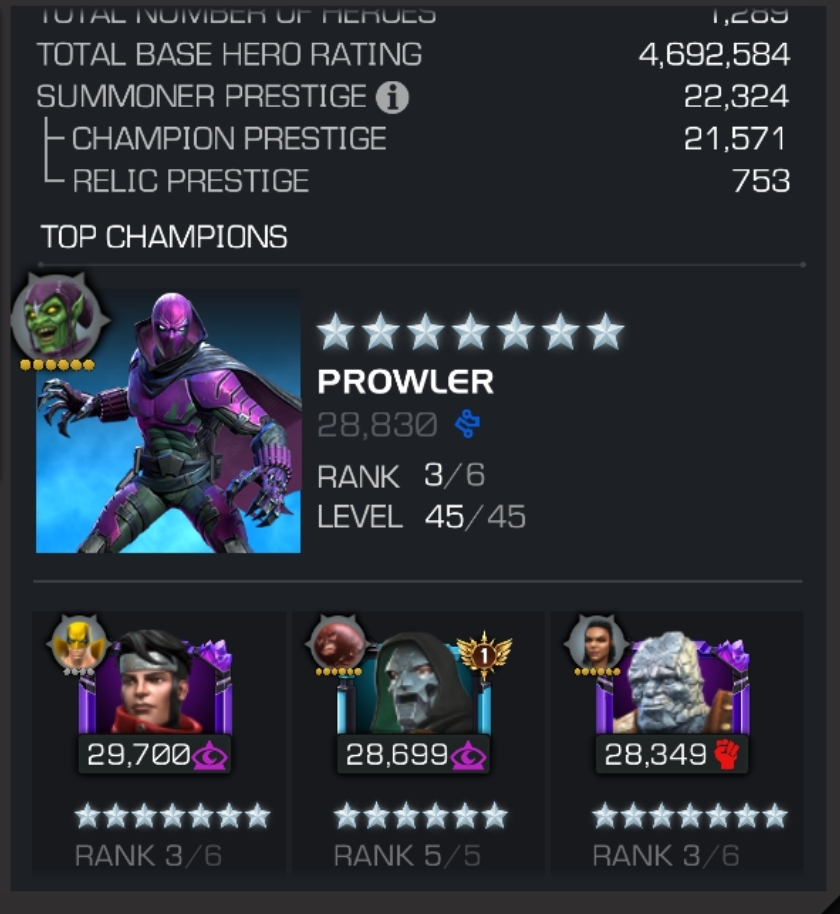Tap the 22,324 Summoner Prestige value
The image size is (840, 914).
point(736,96)
